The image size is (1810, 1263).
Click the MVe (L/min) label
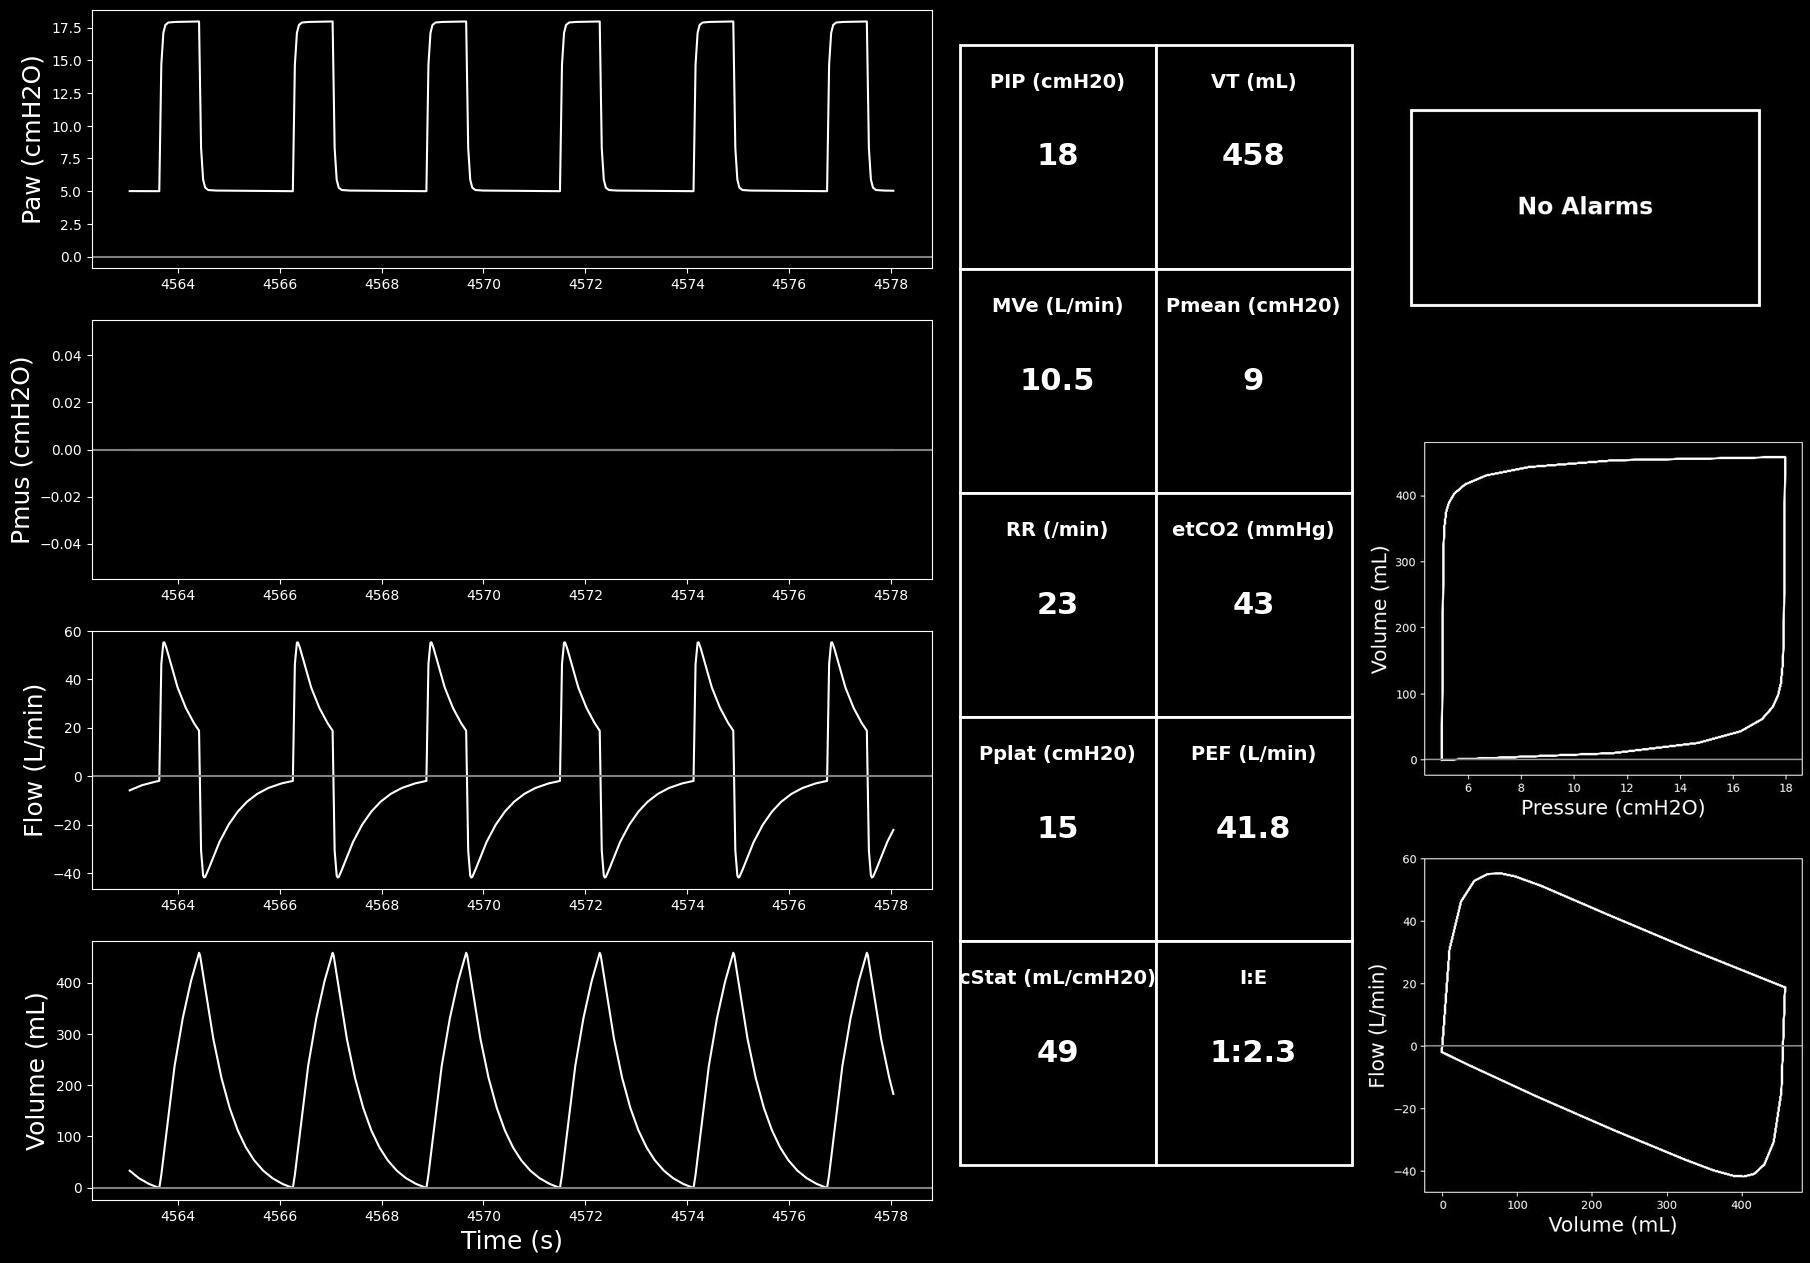1057,306
